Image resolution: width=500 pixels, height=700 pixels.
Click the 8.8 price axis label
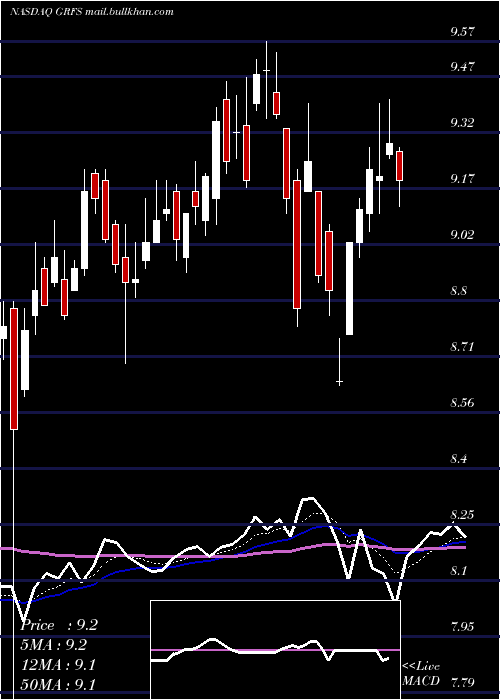coord(459,291)
